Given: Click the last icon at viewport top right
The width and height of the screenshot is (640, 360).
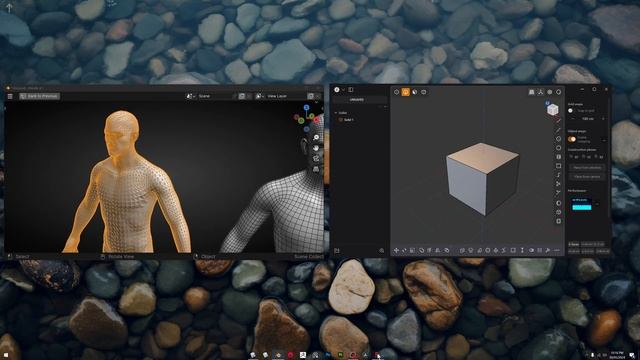Looking at the screenshot, I should (558, 92).
